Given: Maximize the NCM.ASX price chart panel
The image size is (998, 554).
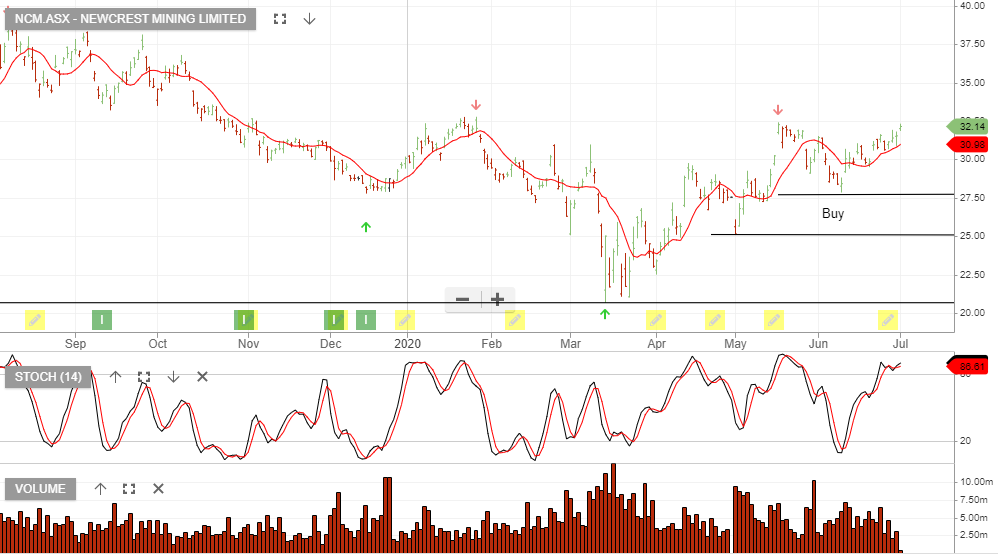Looking at the screenshot, I should point(280,19).
